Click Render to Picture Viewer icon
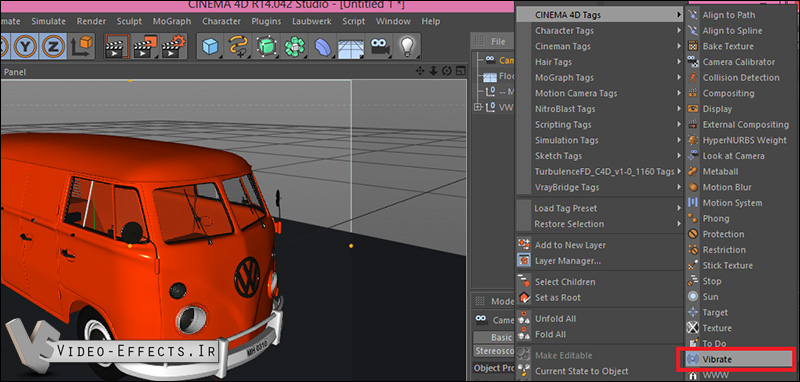This screenshot has height=382, width=800. tap(145, 47)
